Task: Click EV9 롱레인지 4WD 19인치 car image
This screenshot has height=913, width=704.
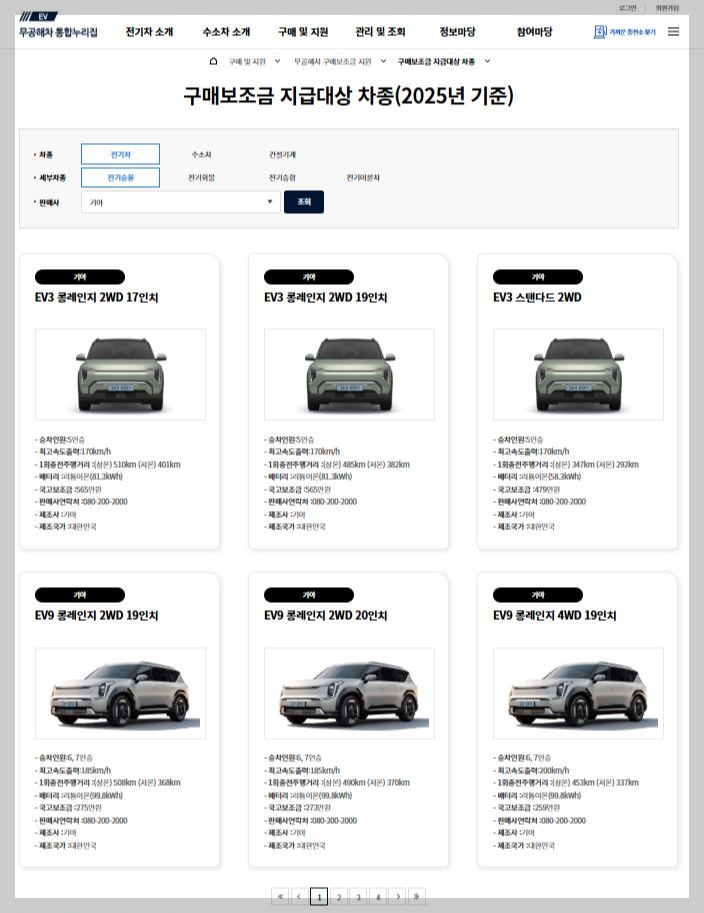Action: 578,693
